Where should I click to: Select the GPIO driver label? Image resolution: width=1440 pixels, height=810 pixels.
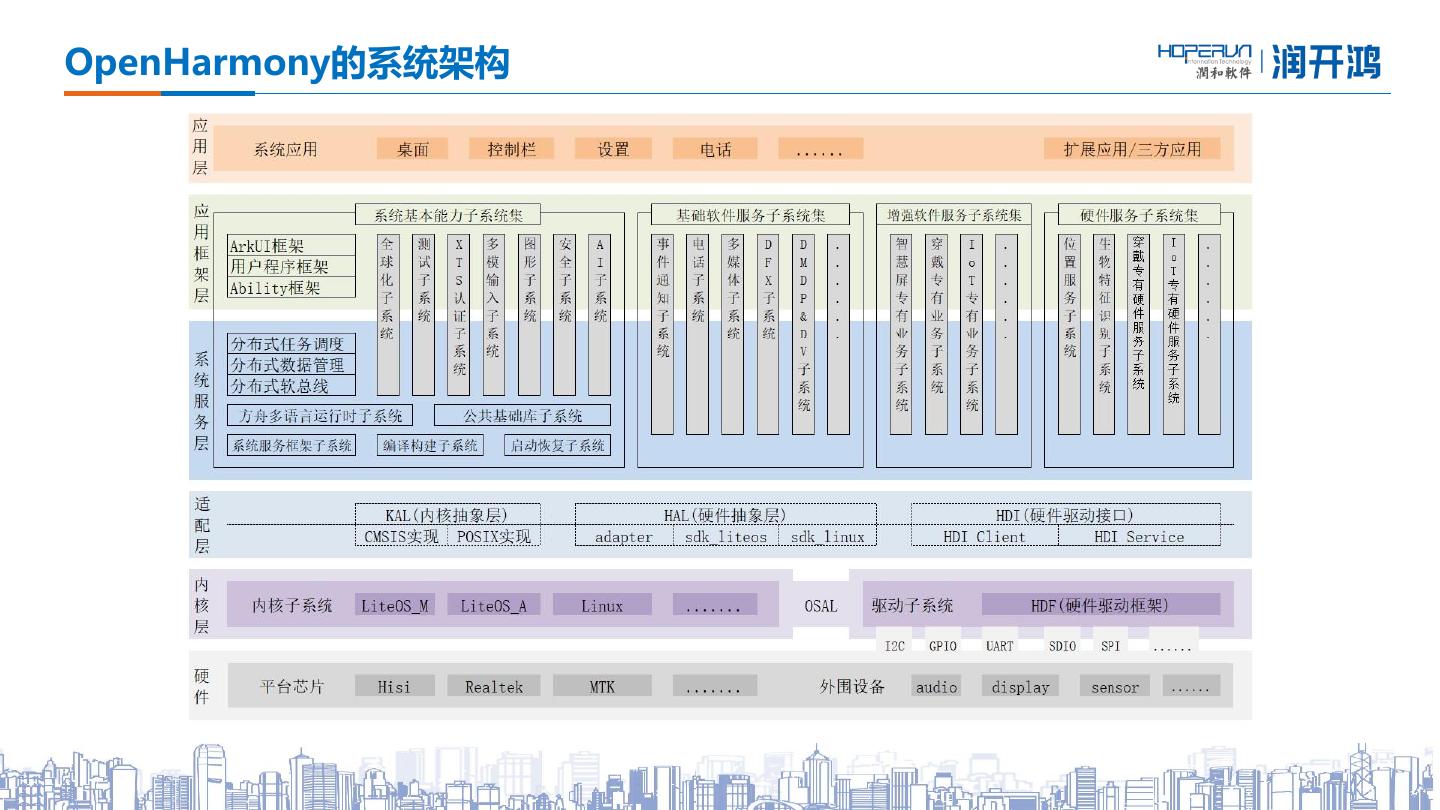(942, 646)
